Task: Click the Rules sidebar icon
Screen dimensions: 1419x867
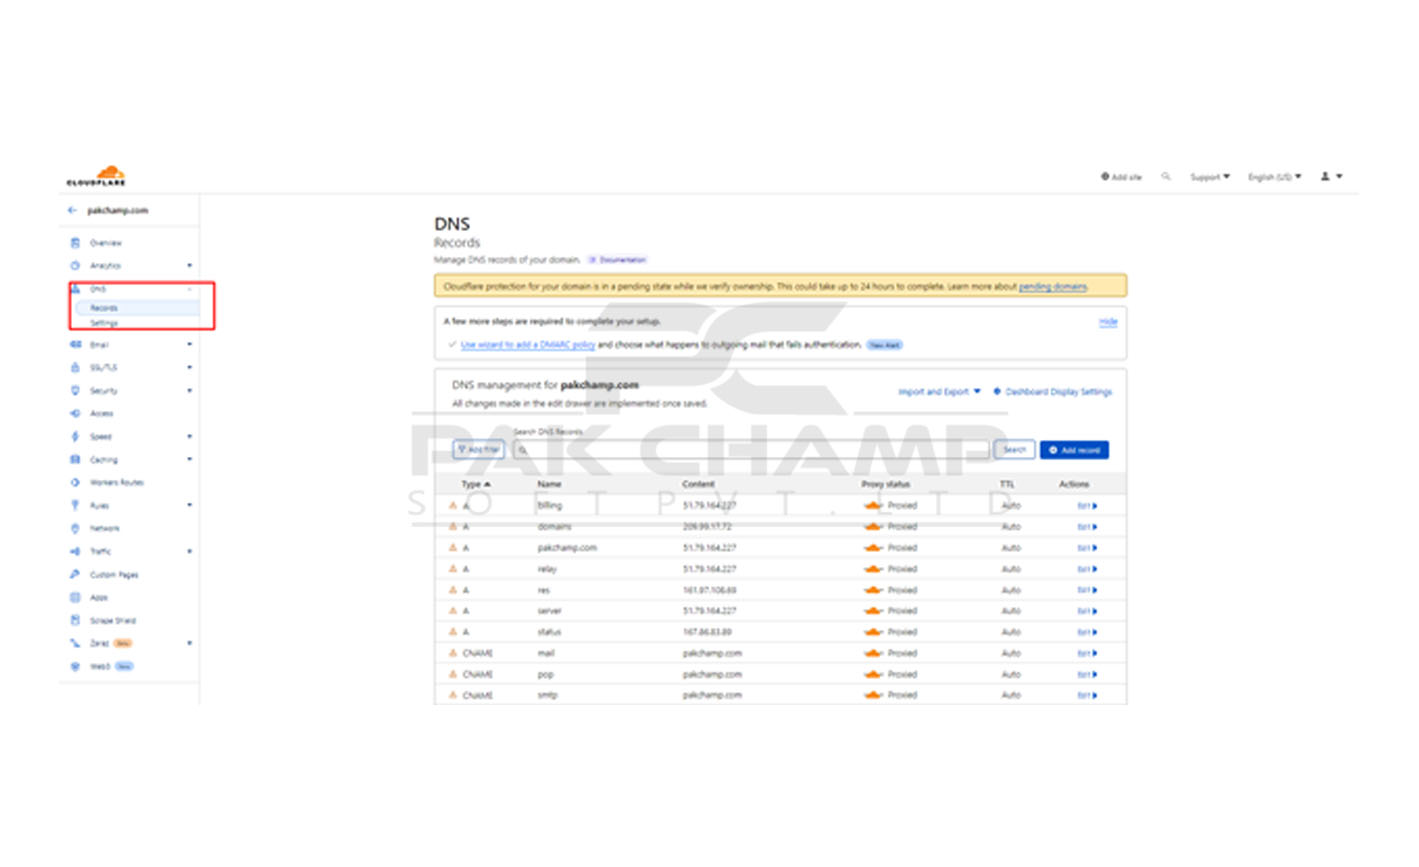Action: click(75, 506)
